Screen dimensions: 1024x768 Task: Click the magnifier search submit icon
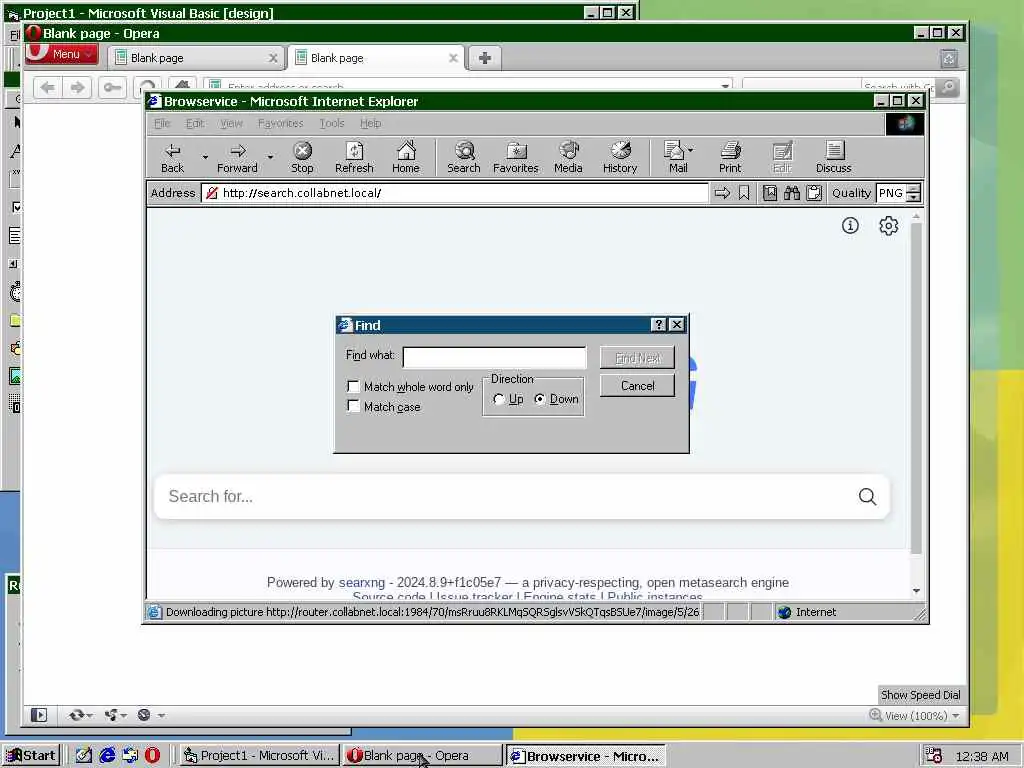(x=867, y=496)
